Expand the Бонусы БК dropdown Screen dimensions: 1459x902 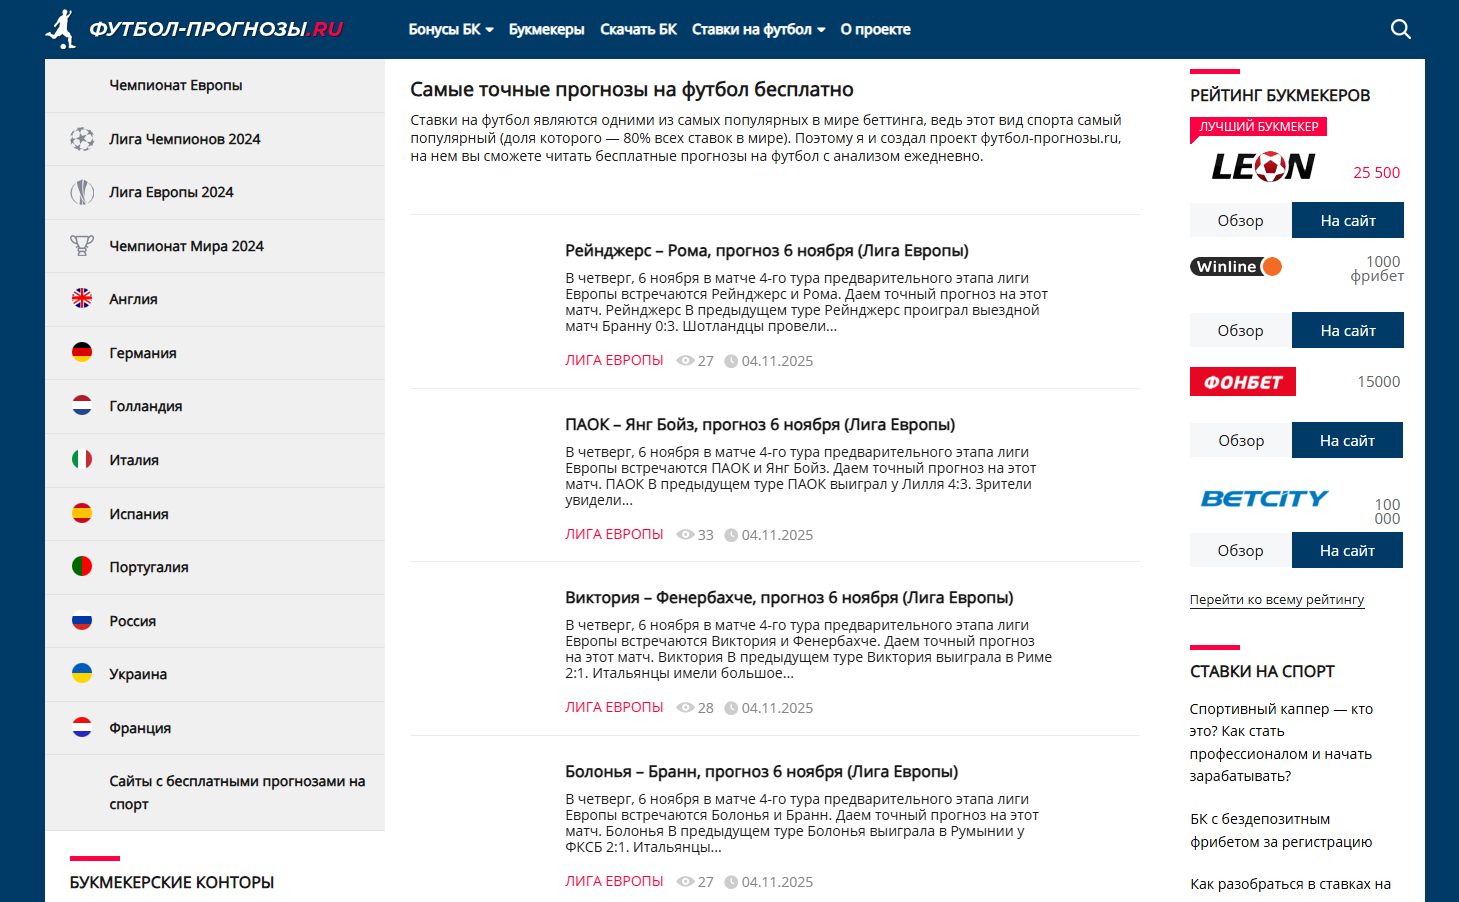tap(450, 30)
